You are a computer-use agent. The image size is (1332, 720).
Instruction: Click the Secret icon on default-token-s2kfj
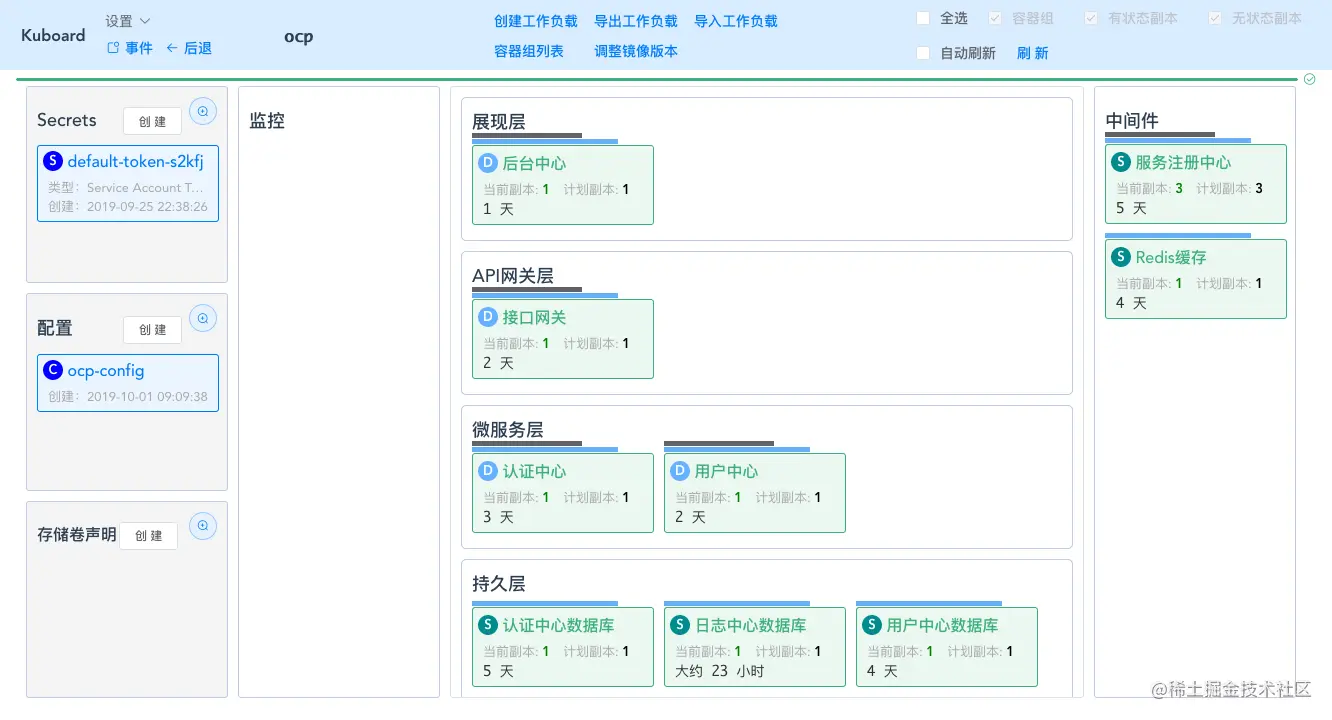pos(53,161)
